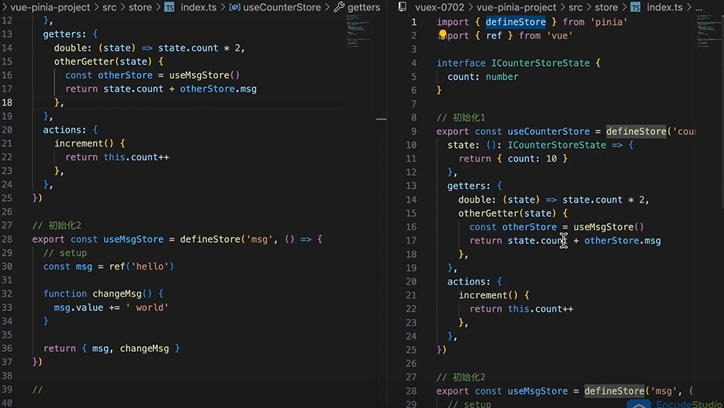Click 'double:' getter in left editor
Screen dimensions: 724x408
click(73, 48)
